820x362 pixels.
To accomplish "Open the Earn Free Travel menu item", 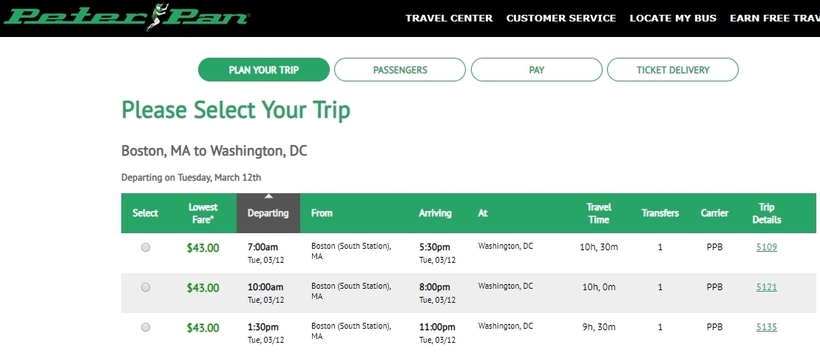I will [x=775, y=18].
